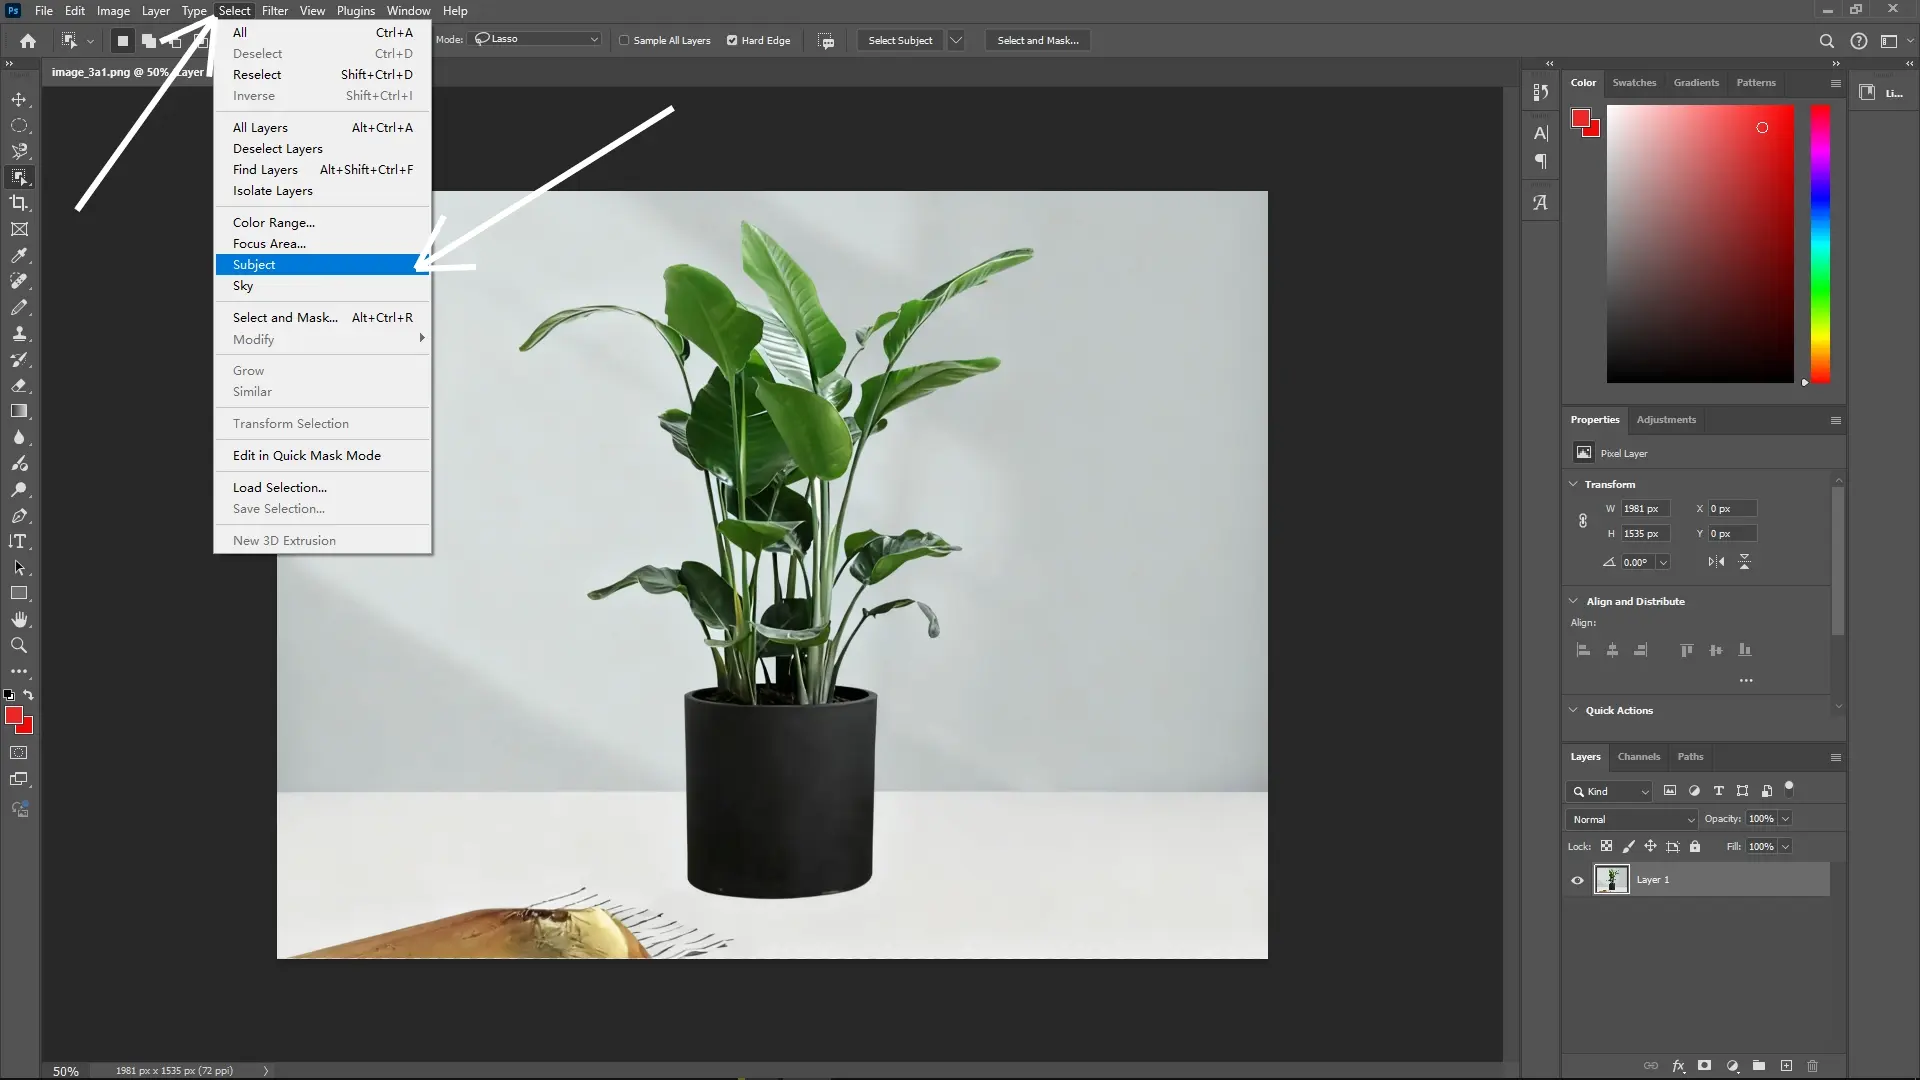
Task: Select the Lasso tool
Action: click(19, 151)
